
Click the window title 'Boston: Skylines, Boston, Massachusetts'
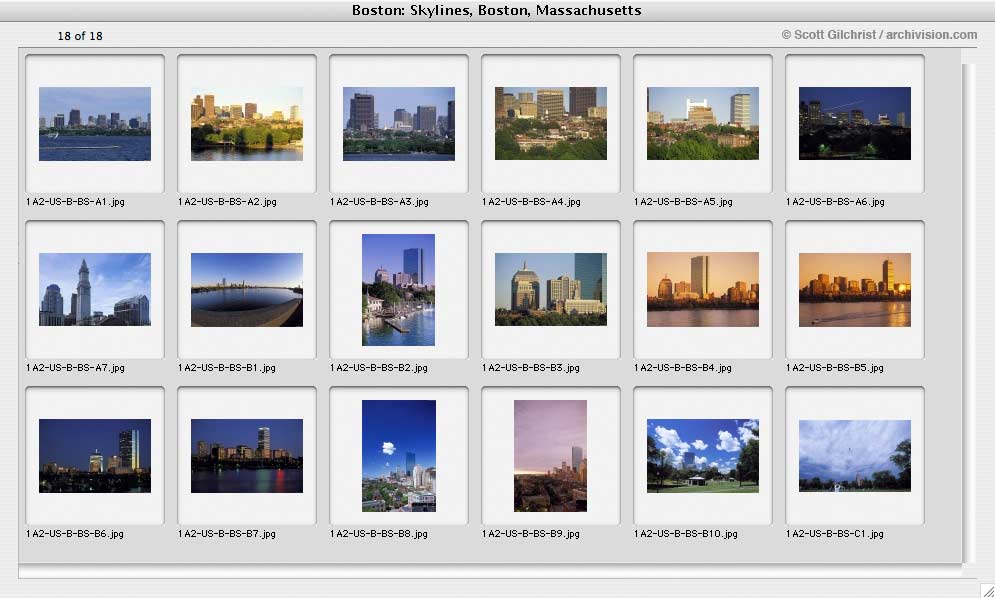coord(497,10)
